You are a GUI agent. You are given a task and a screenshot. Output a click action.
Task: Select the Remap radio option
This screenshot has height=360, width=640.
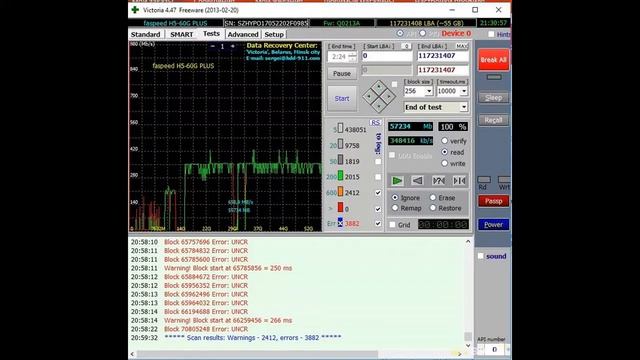(395, 208)
